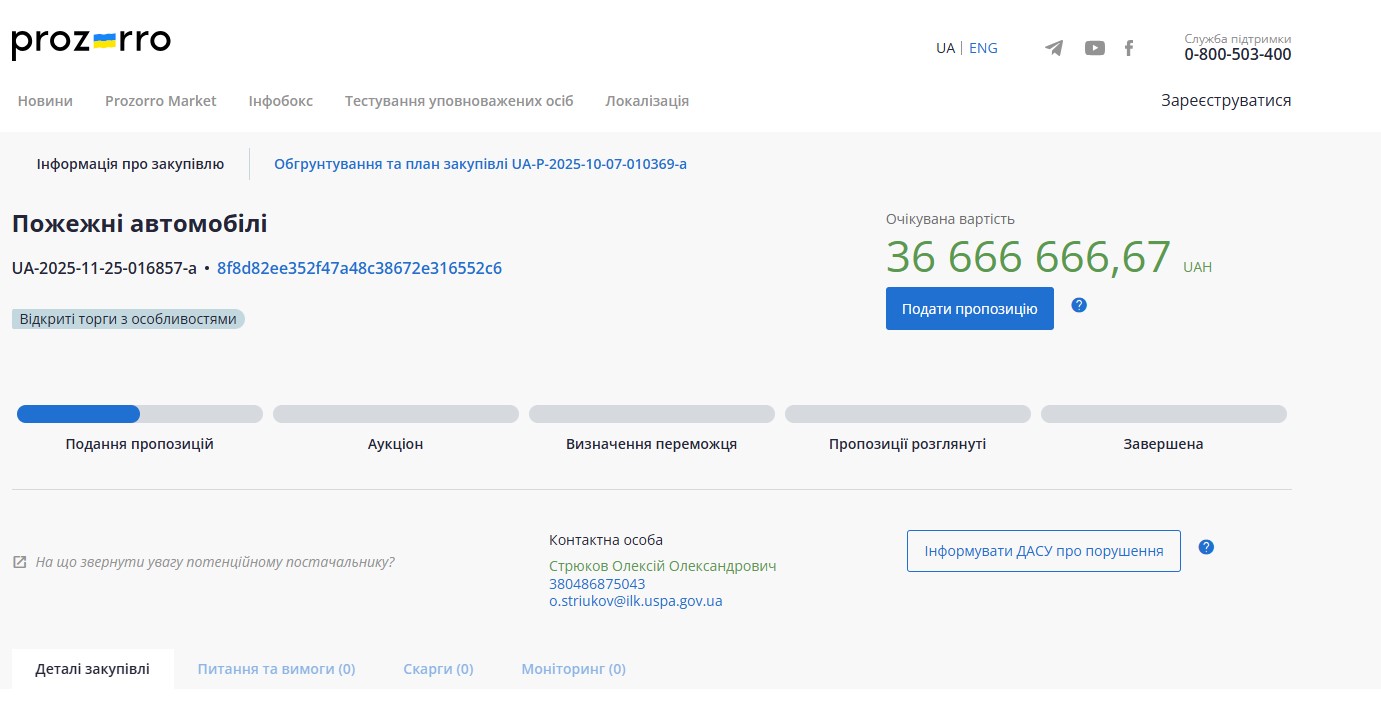This screenshot has width=1381, height=705.
Task: Open the YouTube channel icon
Action: [1095, 48]
